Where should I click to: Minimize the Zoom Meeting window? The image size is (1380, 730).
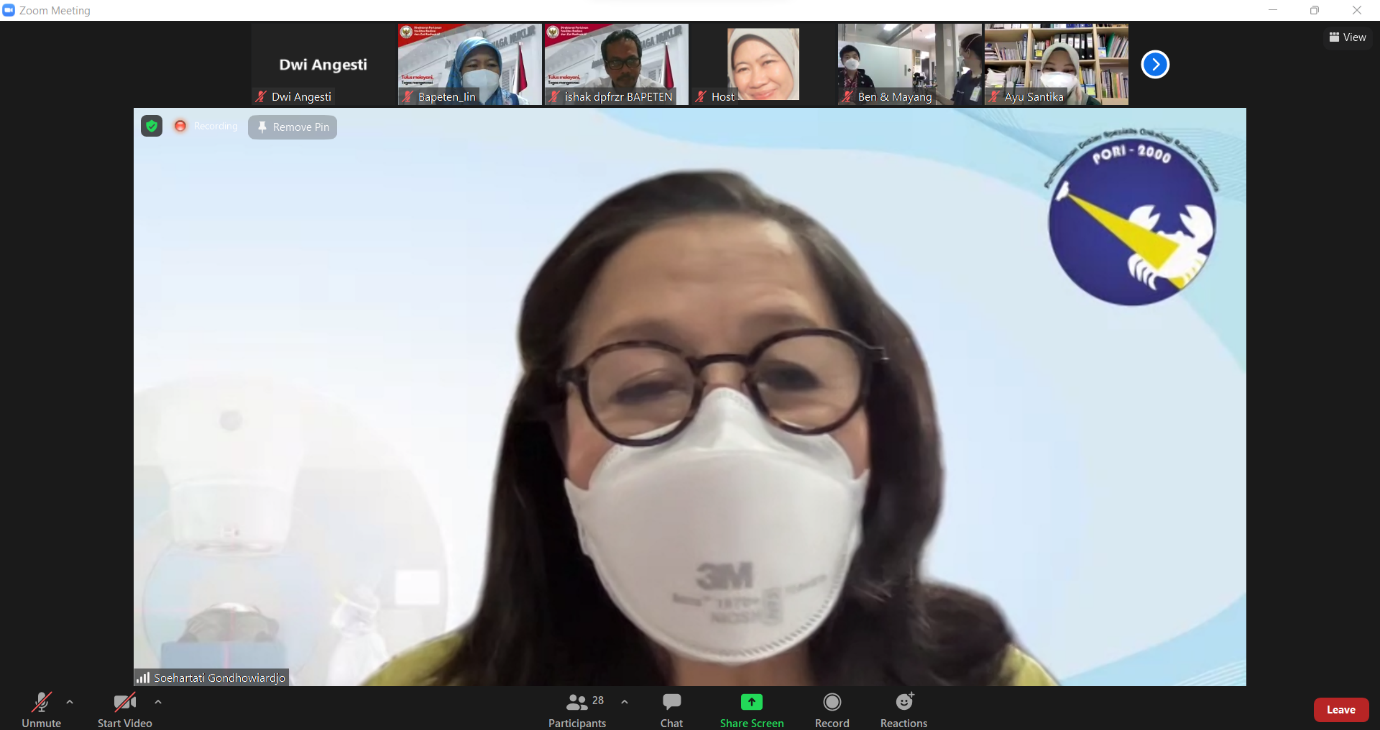click(x=1272, y=10)
